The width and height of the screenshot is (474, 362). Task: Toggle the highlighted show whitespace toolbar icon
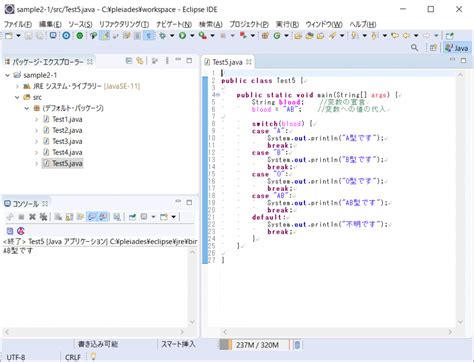(x=149, y=35)
